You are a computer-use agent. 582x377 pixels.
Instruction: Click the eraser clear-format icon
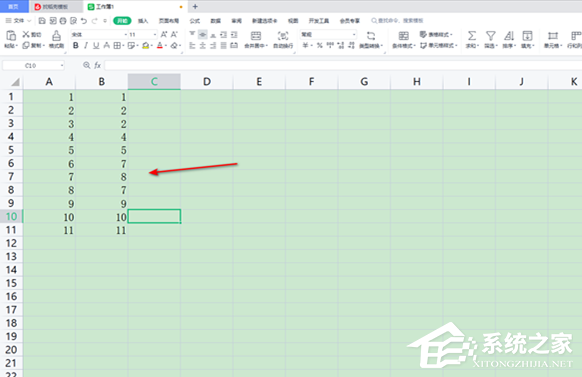(x=174, y=45)
